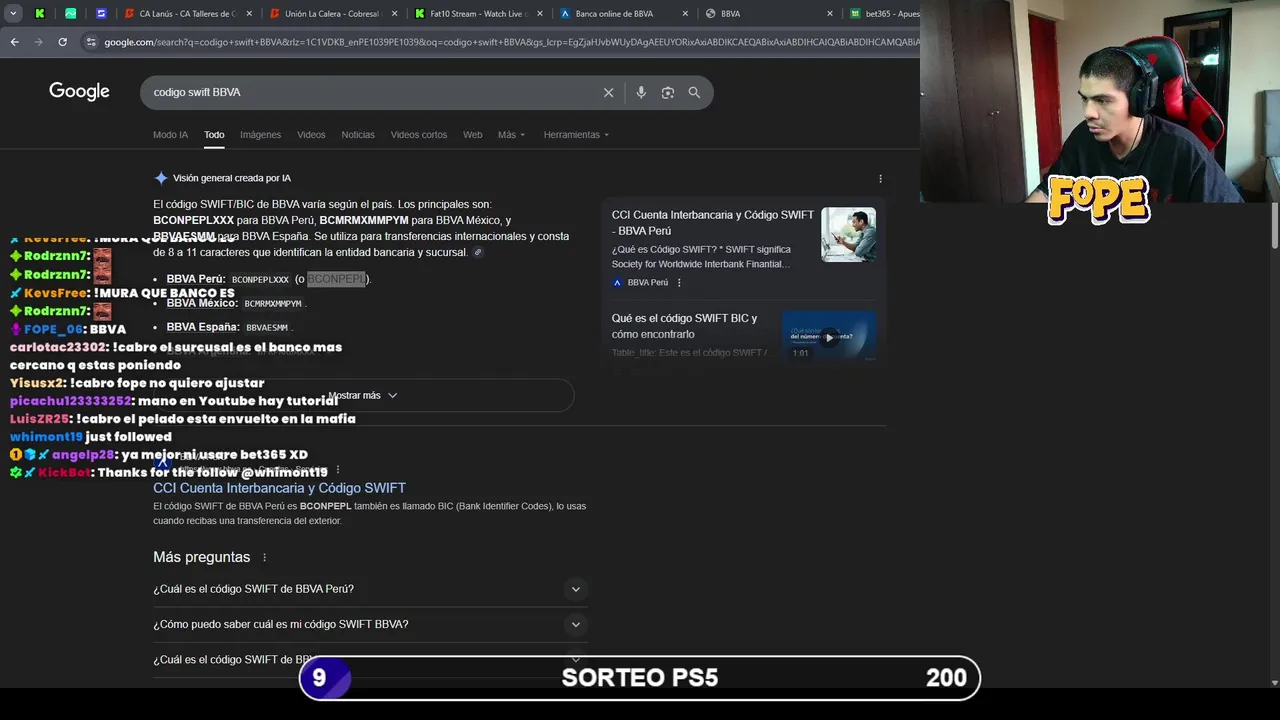This screenshot has height=720, width=1280.
Task: Click the BCMRMXMMPYM code for BBVA México
Action: [273, 304]
